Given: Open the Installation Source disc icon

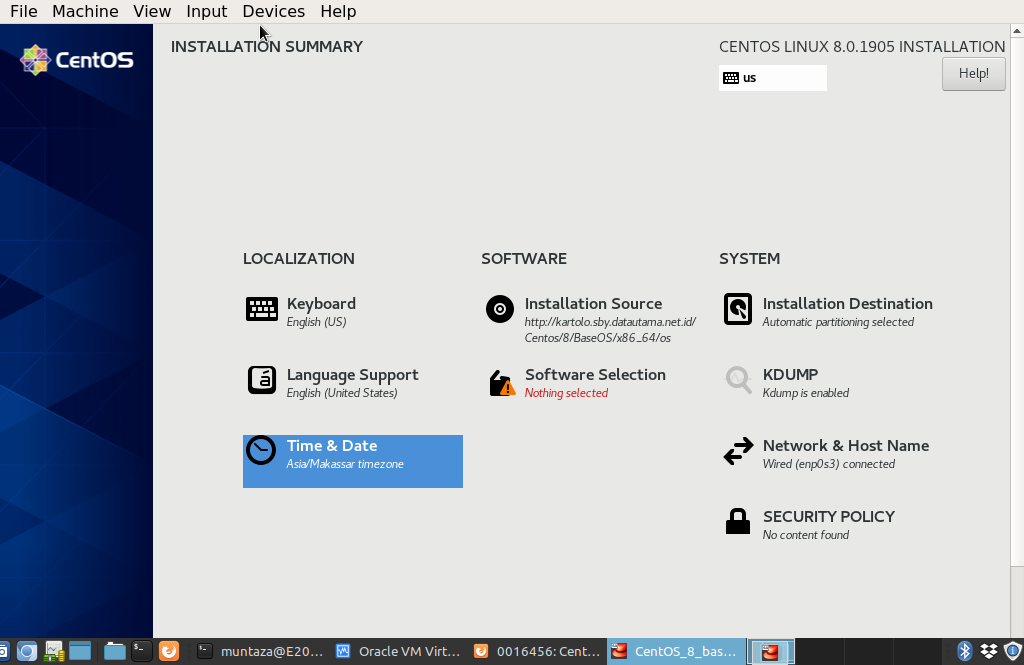Looking at the screenshot, I should pos(500,309).
